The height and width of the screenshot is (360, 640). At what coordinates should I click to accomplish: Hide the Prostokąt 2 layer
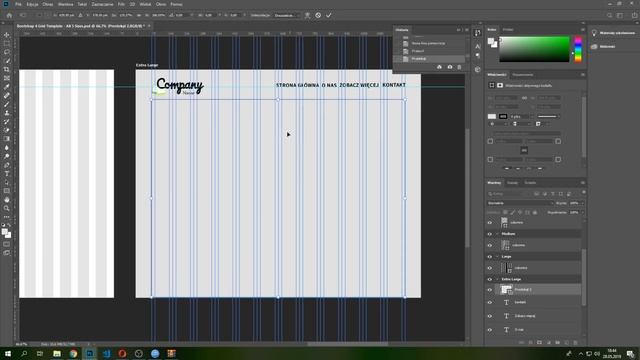pyautogui.click(x=490, y=290)
